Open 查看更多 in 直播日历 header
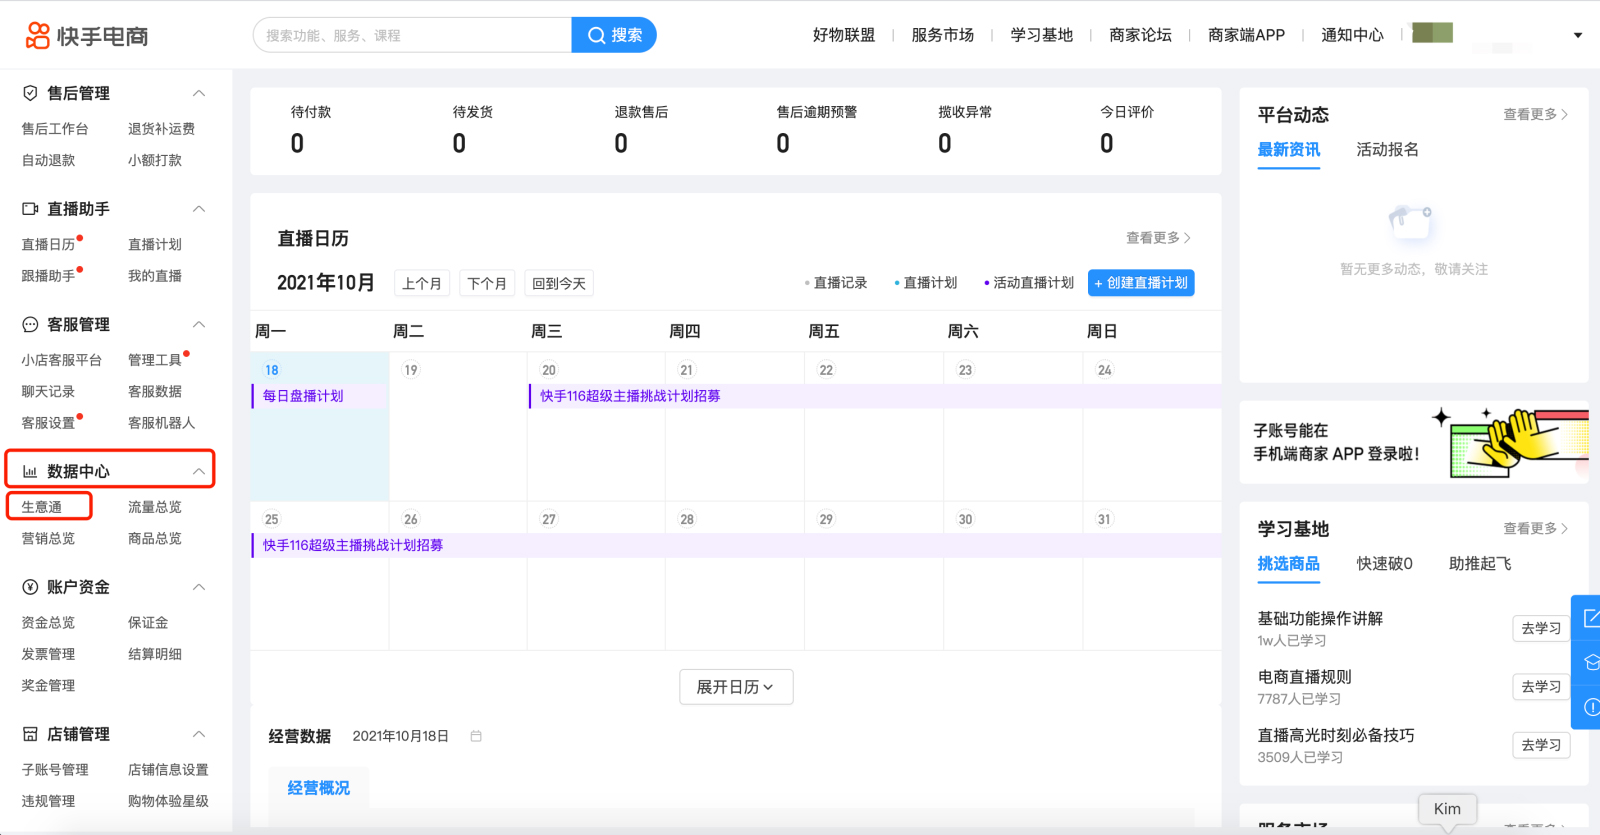1600x835 pixels. point(1158,238)
